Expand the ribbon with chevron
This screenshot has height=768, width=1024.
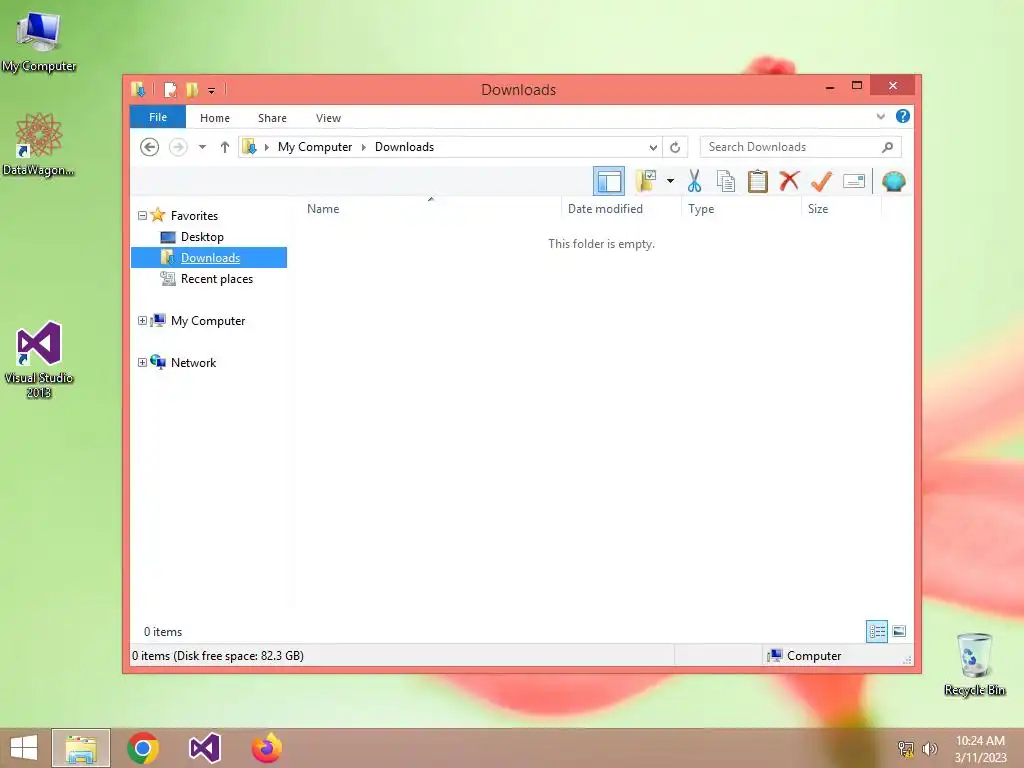[x=880, y=116]
